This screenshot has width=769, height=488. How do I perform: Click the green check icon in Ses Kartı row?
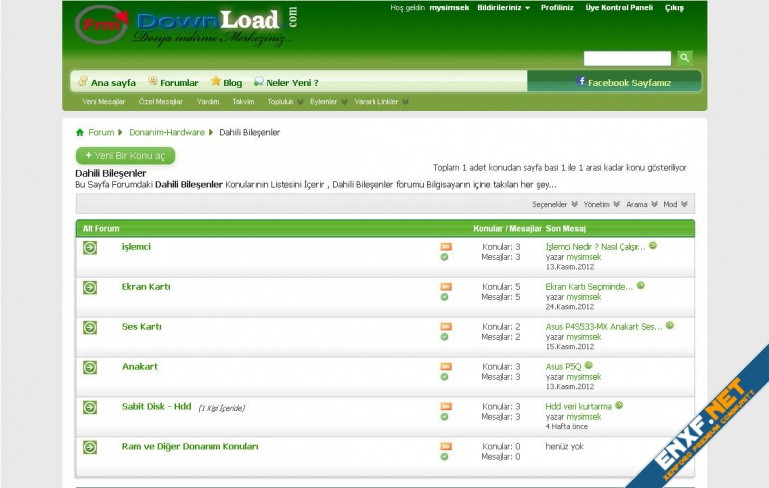[445, 337]
